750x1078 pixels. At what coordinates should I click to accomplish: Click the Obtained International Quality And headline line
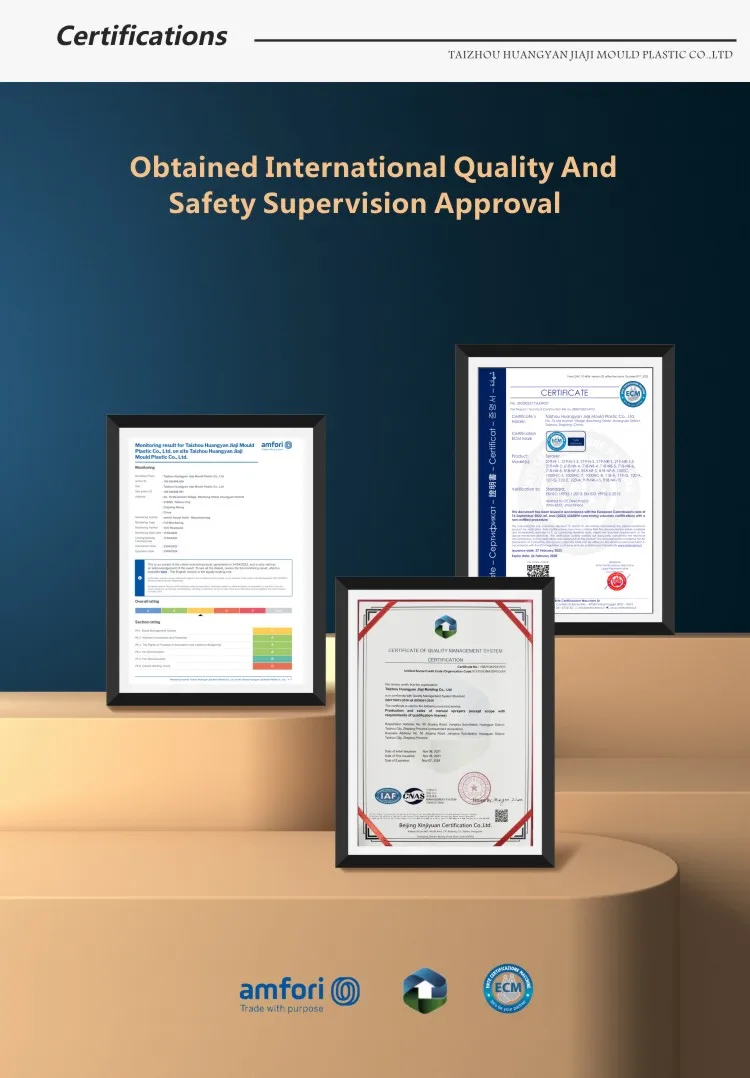click(x=373, y=167)
